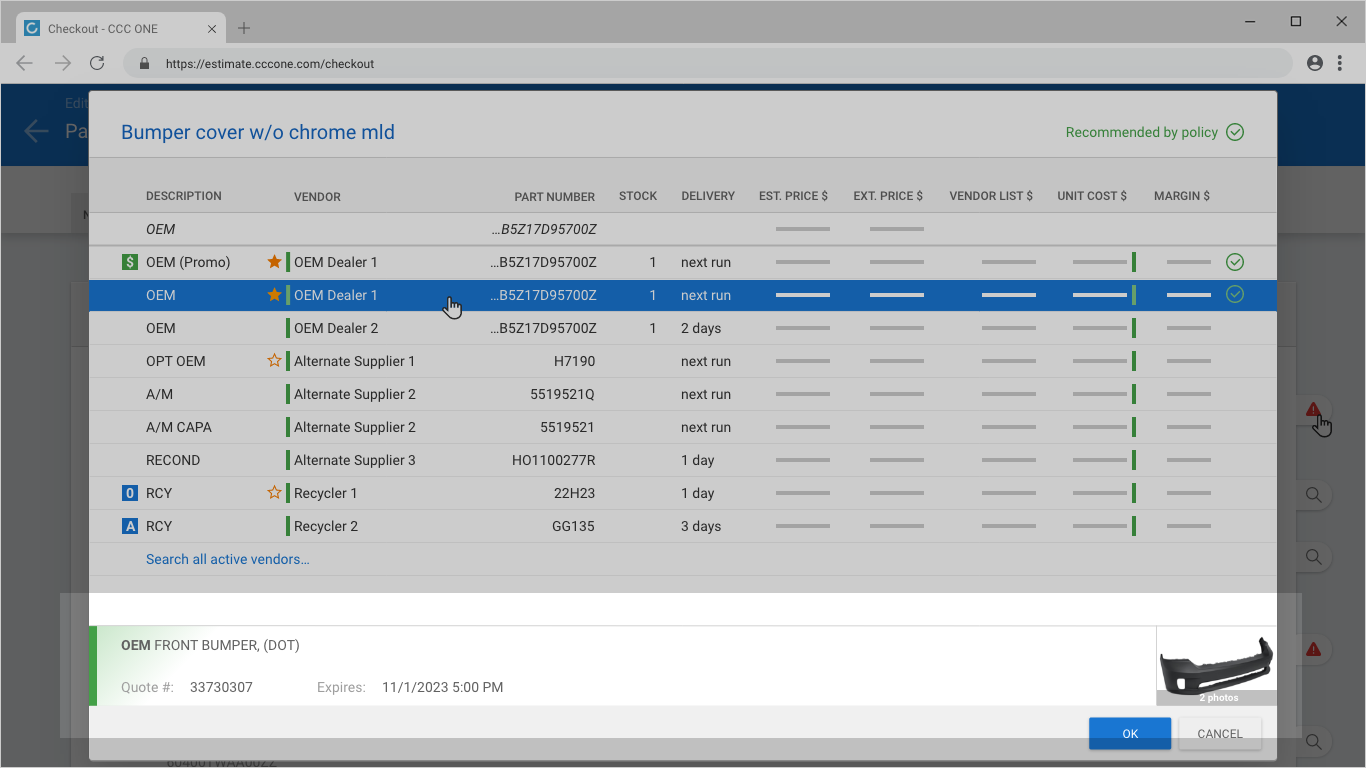The height and width of the screenshot is (768, 1366).
Task: Click the address bar URL
Action: 270,63
